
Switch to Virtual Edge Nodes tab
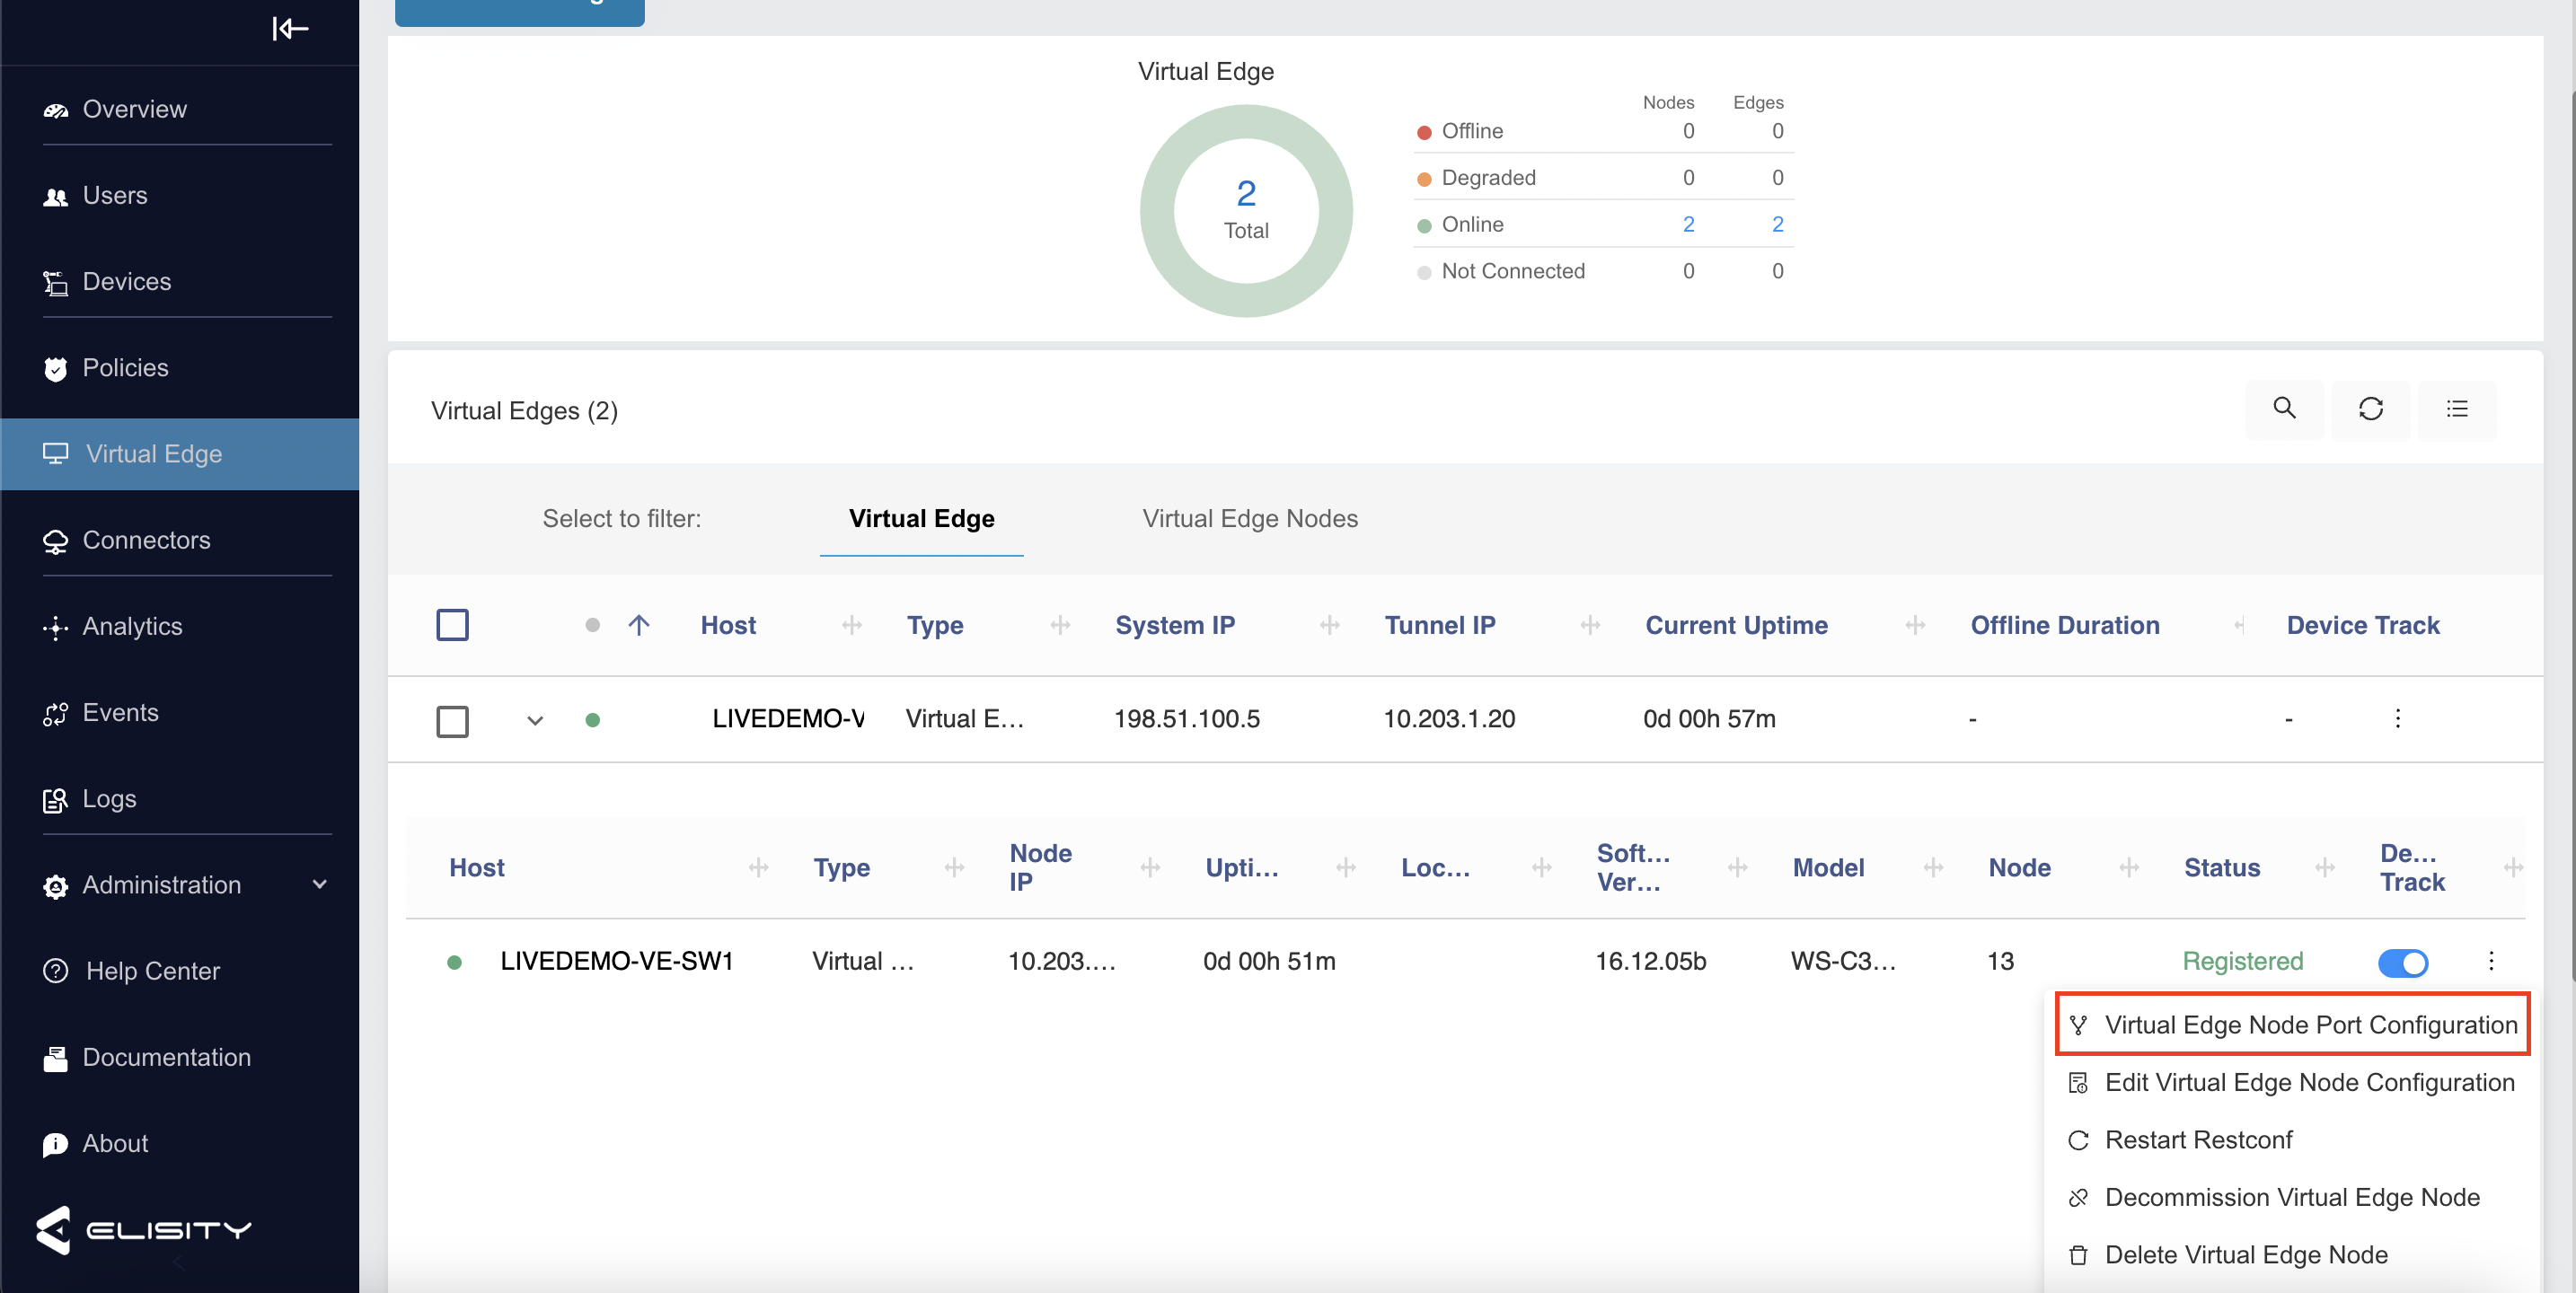point(1250,518)
